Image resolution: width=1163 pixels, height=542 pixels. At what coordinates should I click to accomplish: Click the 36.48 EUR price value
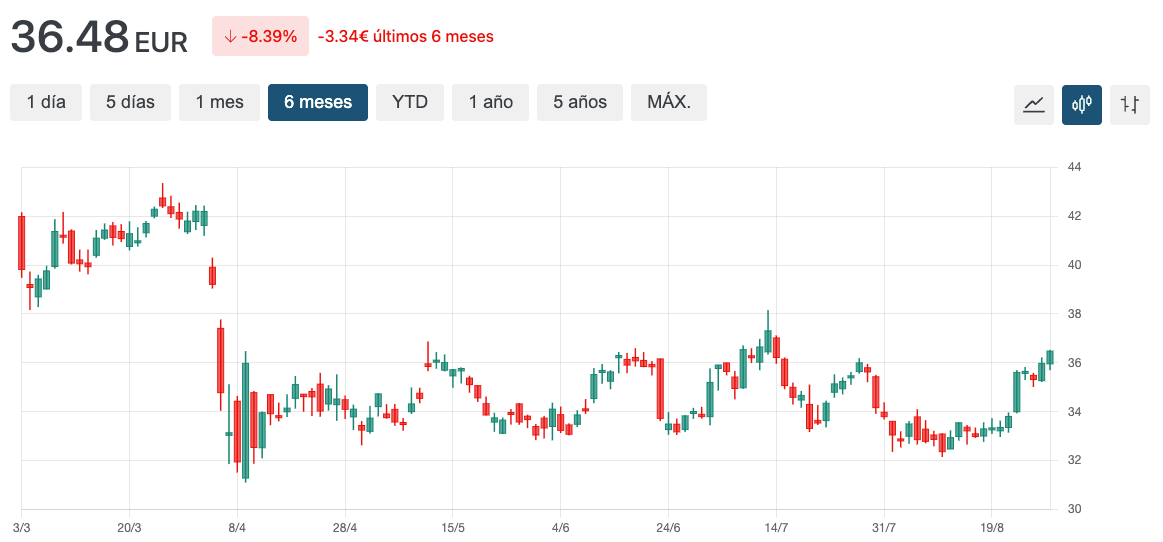(x=99, y=38)
